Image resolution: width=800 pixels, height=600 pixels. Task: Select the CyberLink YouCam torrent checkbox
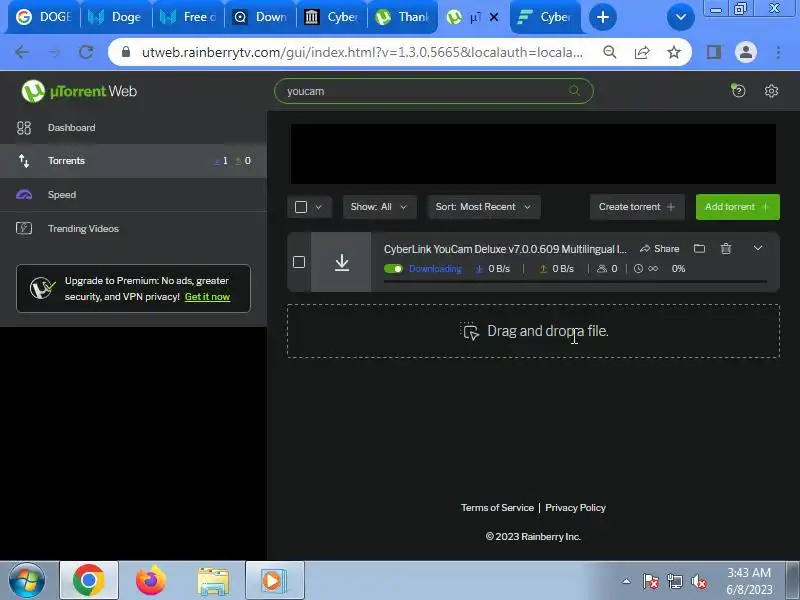[299, 262]
